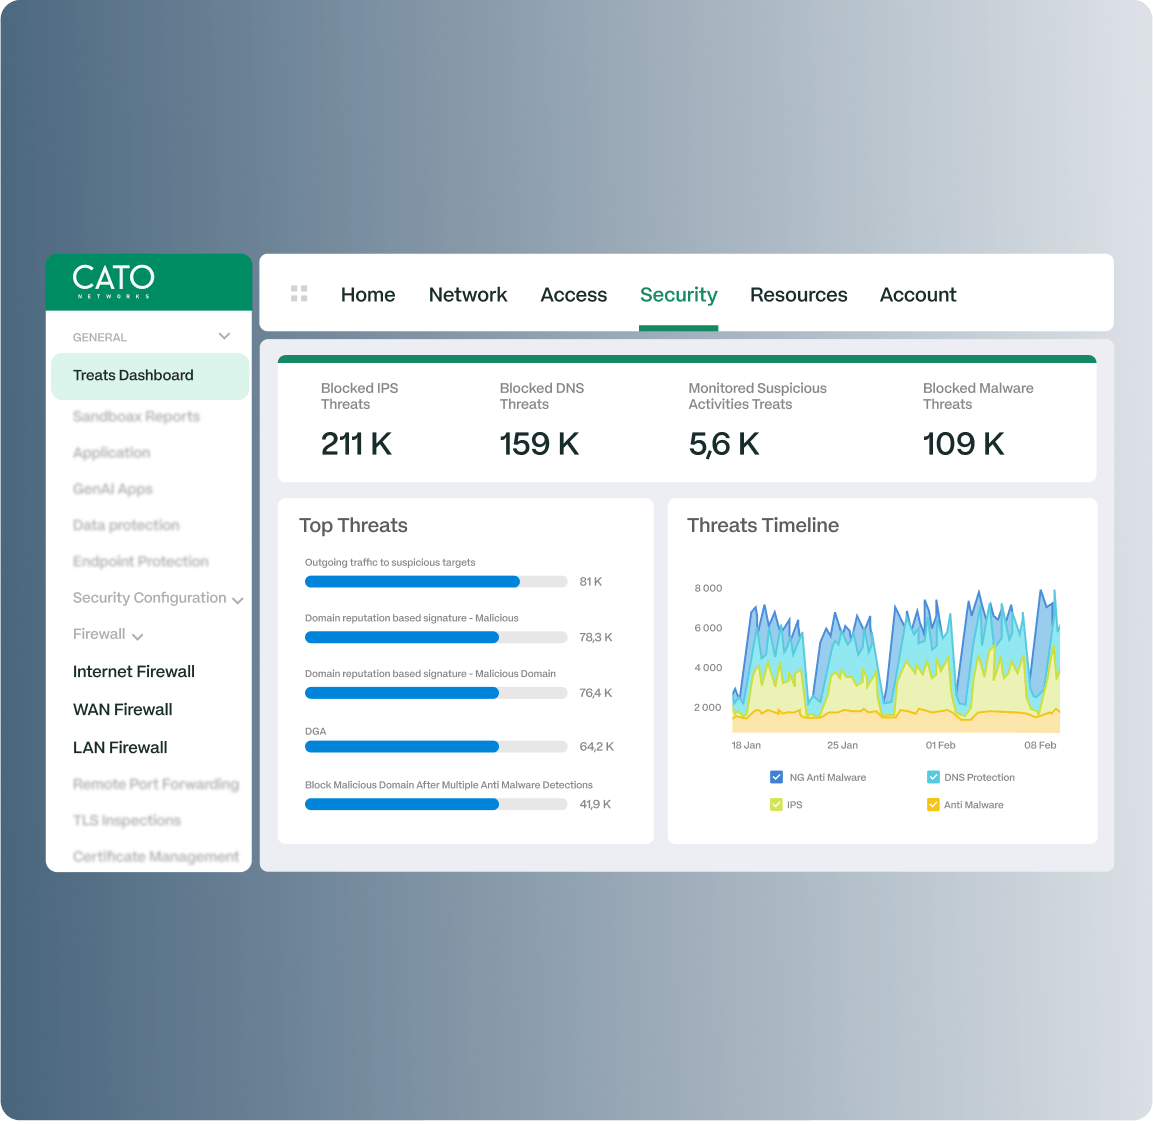Screen dimensions: 1153x1124
Task: Open Application in sidebar
Action: (x=111, y=452)
